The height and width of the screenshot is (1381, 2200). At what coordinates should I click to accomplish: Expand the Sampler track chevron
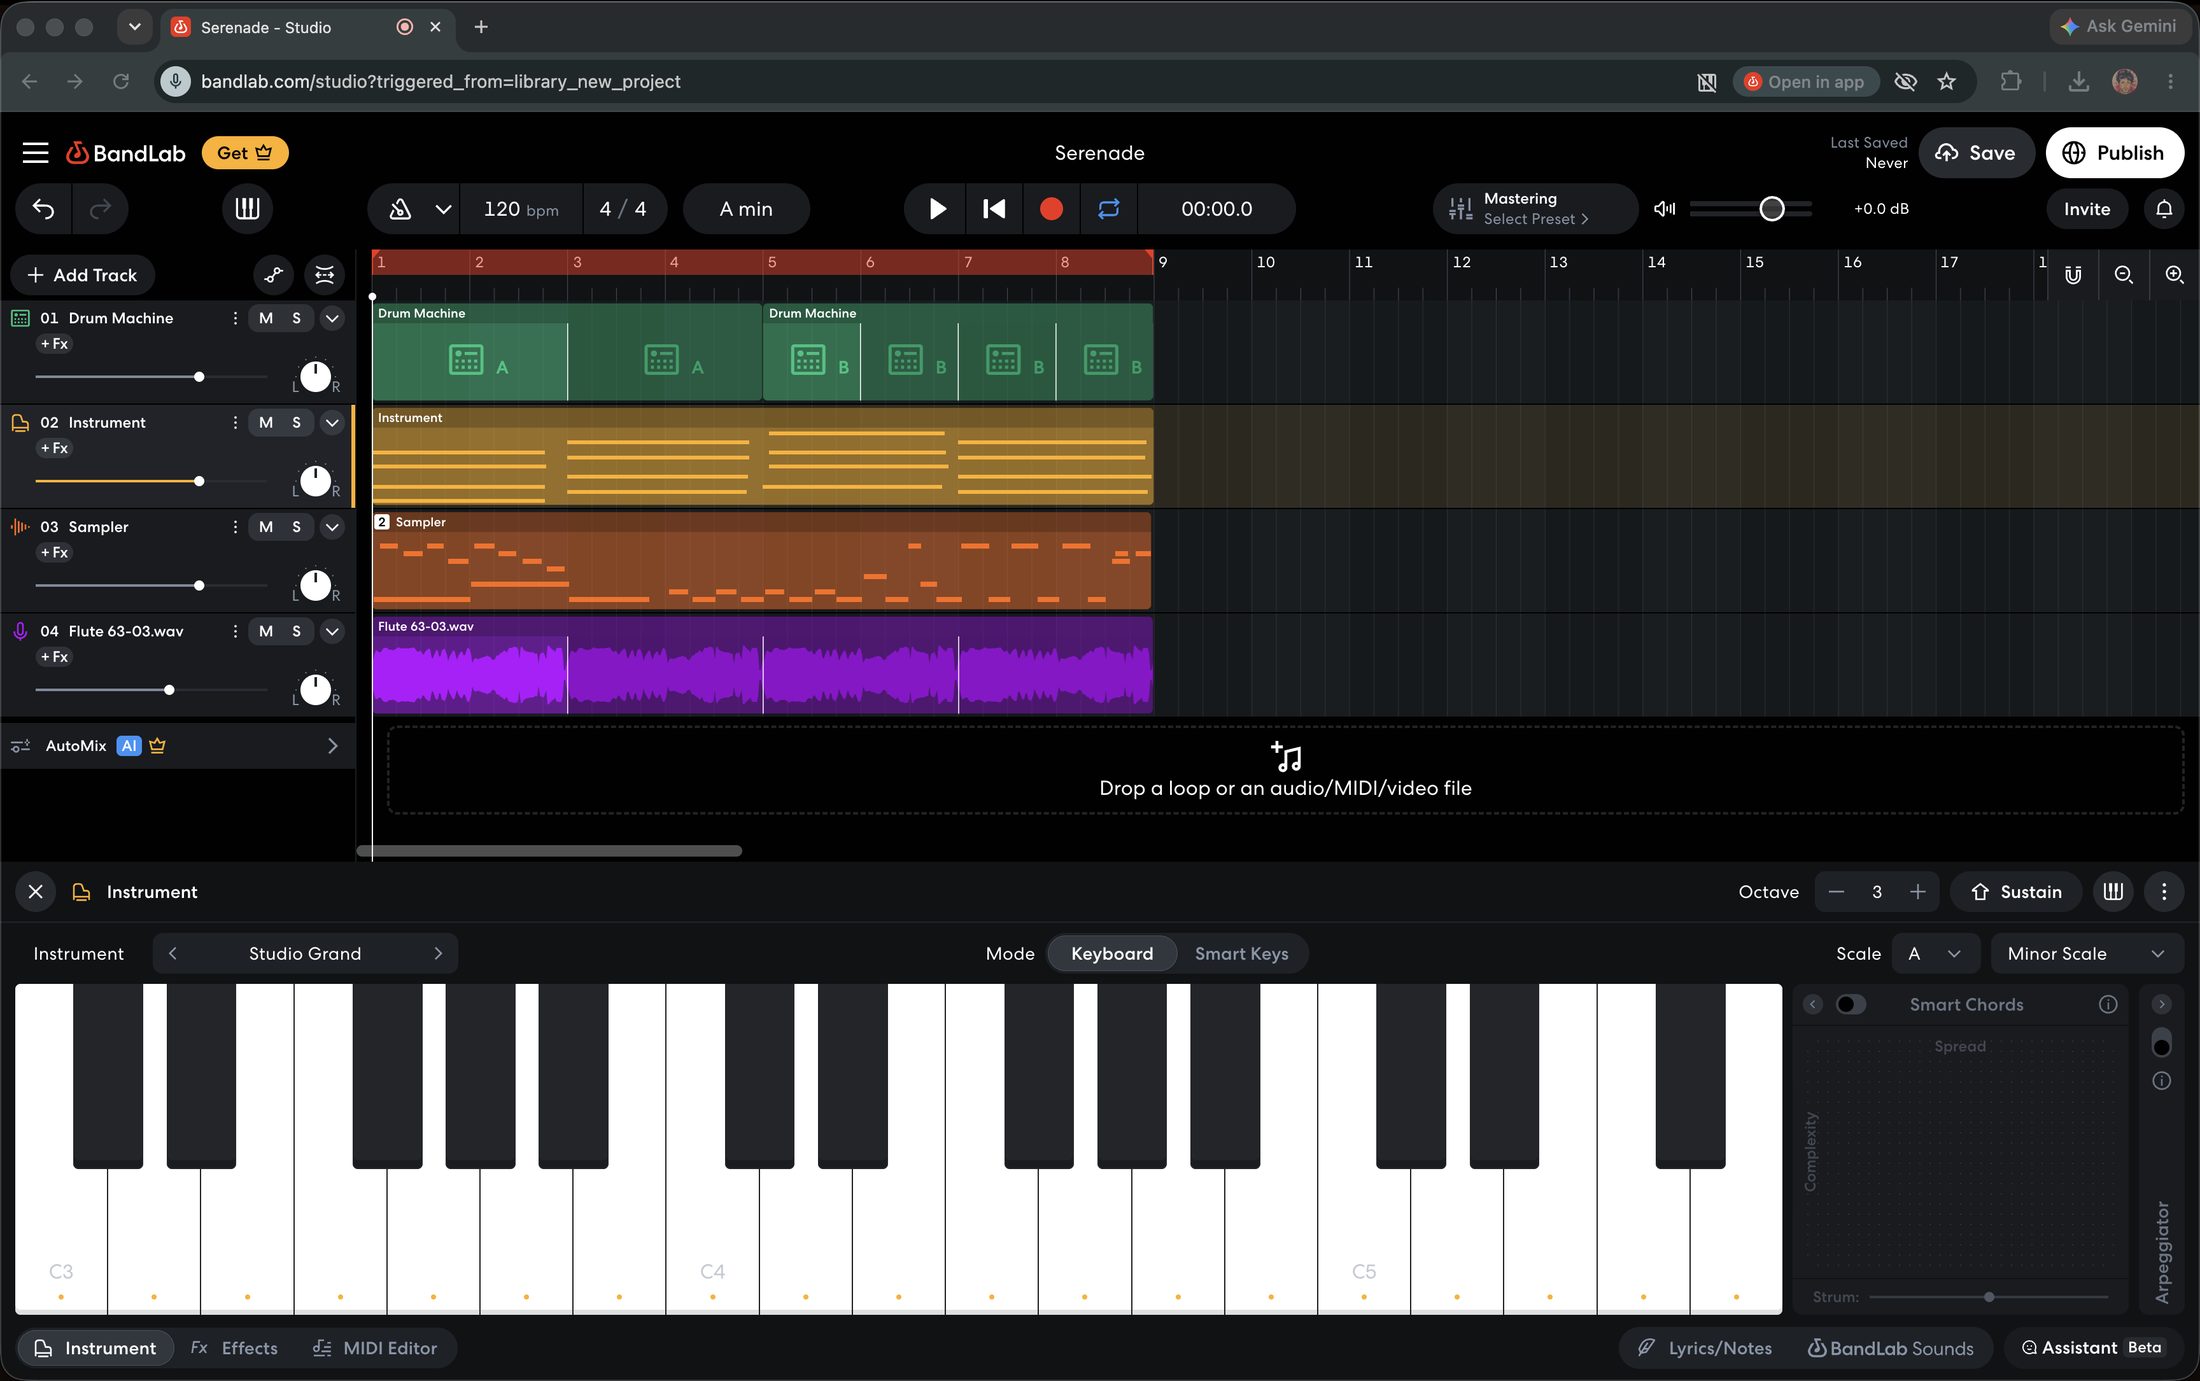click(x=333, y=526)
